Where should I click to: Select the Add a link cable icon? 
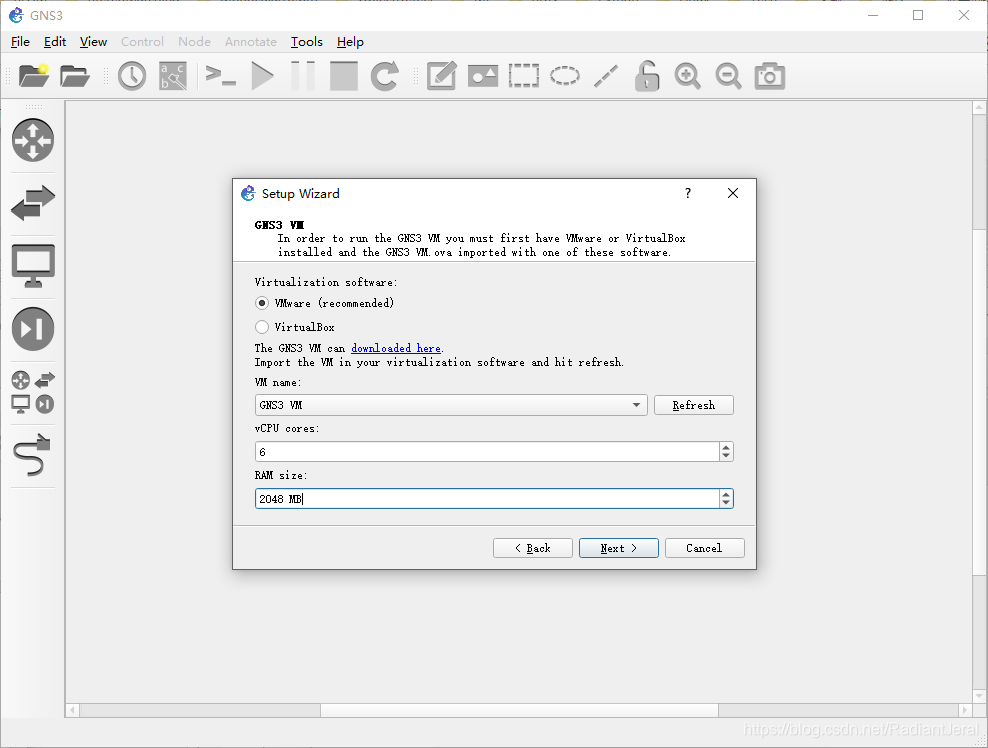tap(32, 455)
